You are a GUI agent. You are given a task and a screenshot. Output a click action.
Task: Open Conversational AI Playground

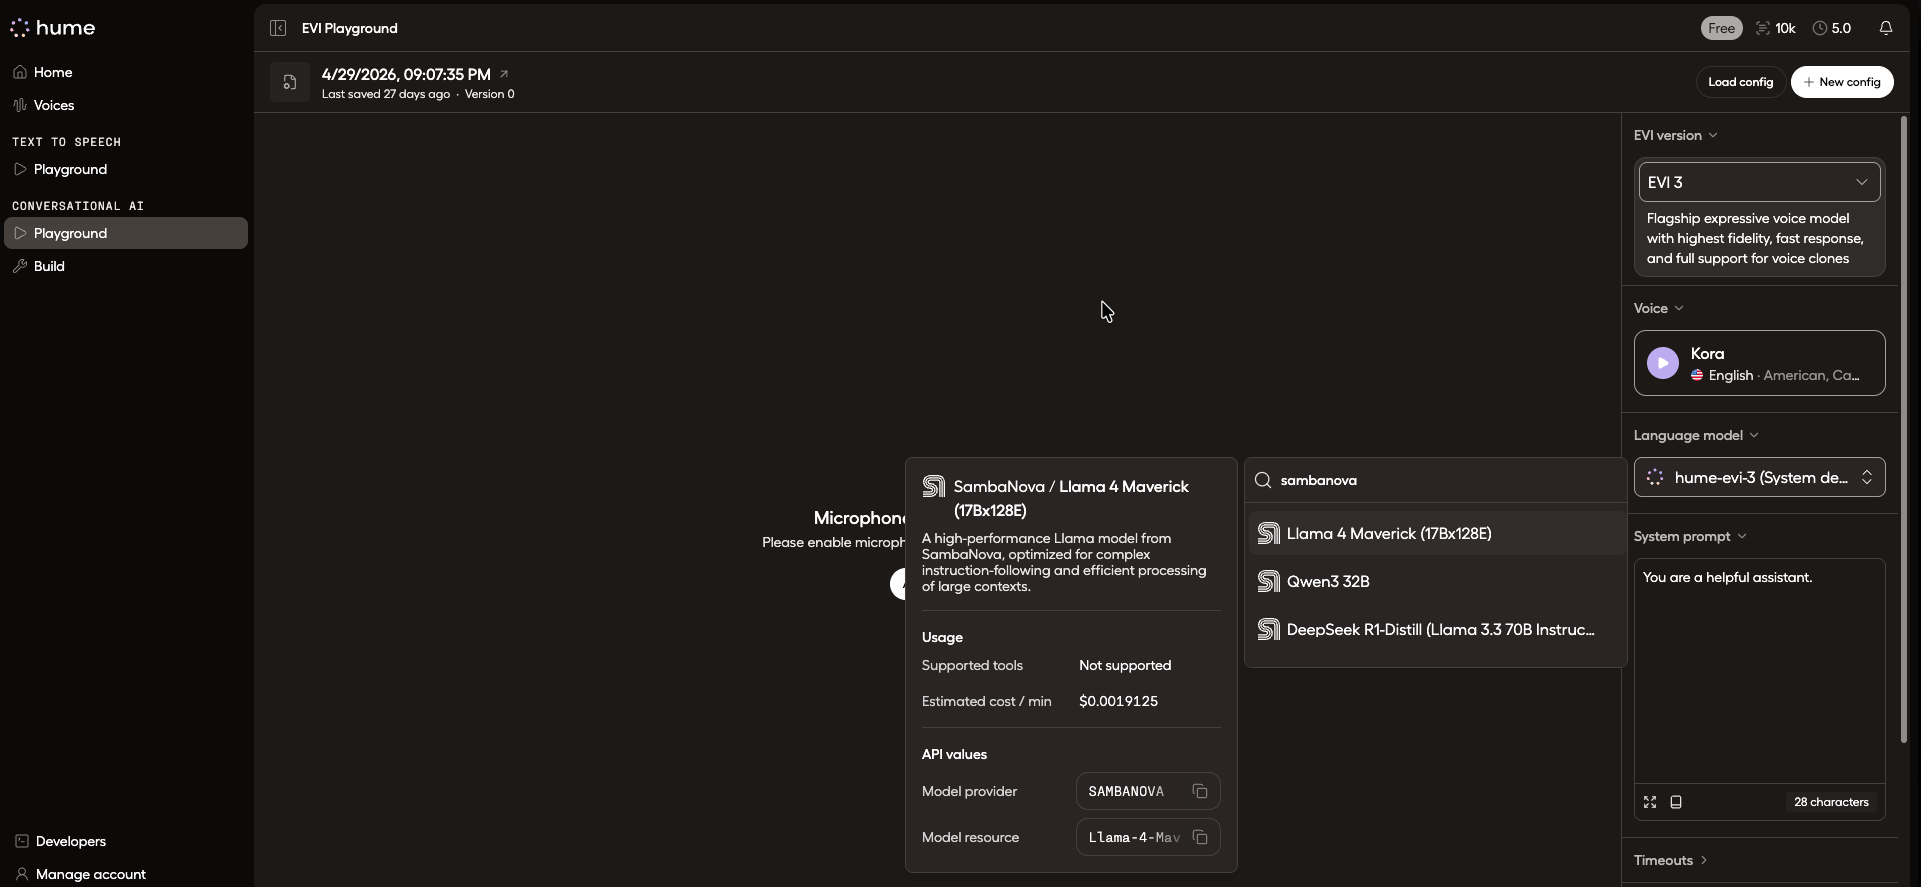[126, 233]
